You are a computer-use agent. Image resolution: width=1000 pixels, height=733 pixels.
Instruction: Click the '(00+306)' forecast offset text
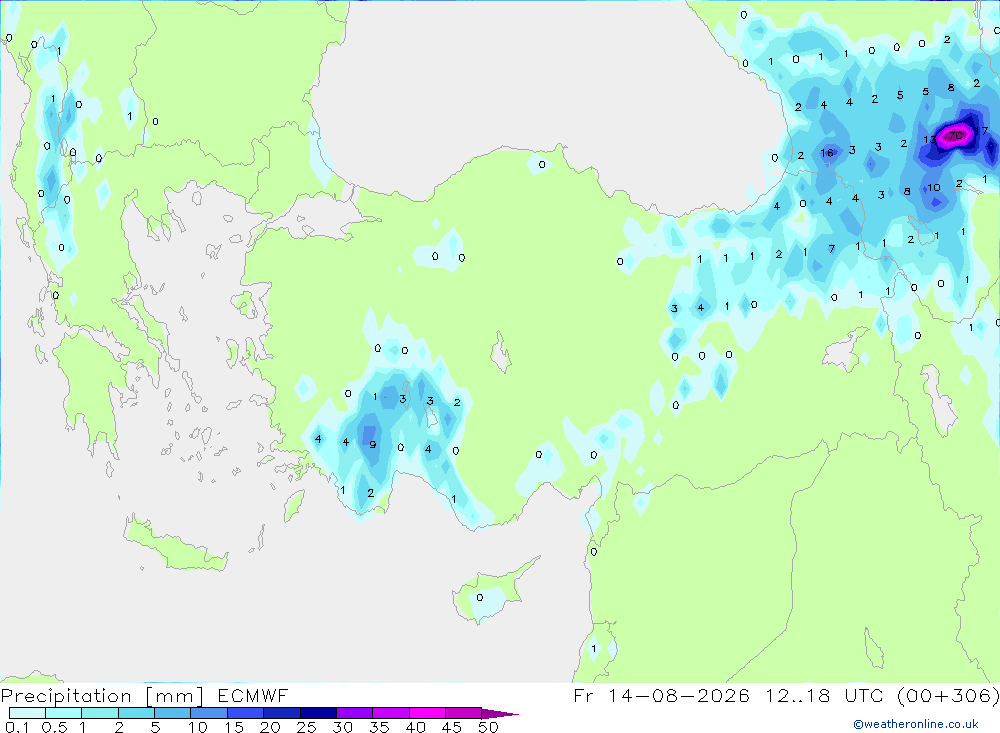tap(948, 695)
